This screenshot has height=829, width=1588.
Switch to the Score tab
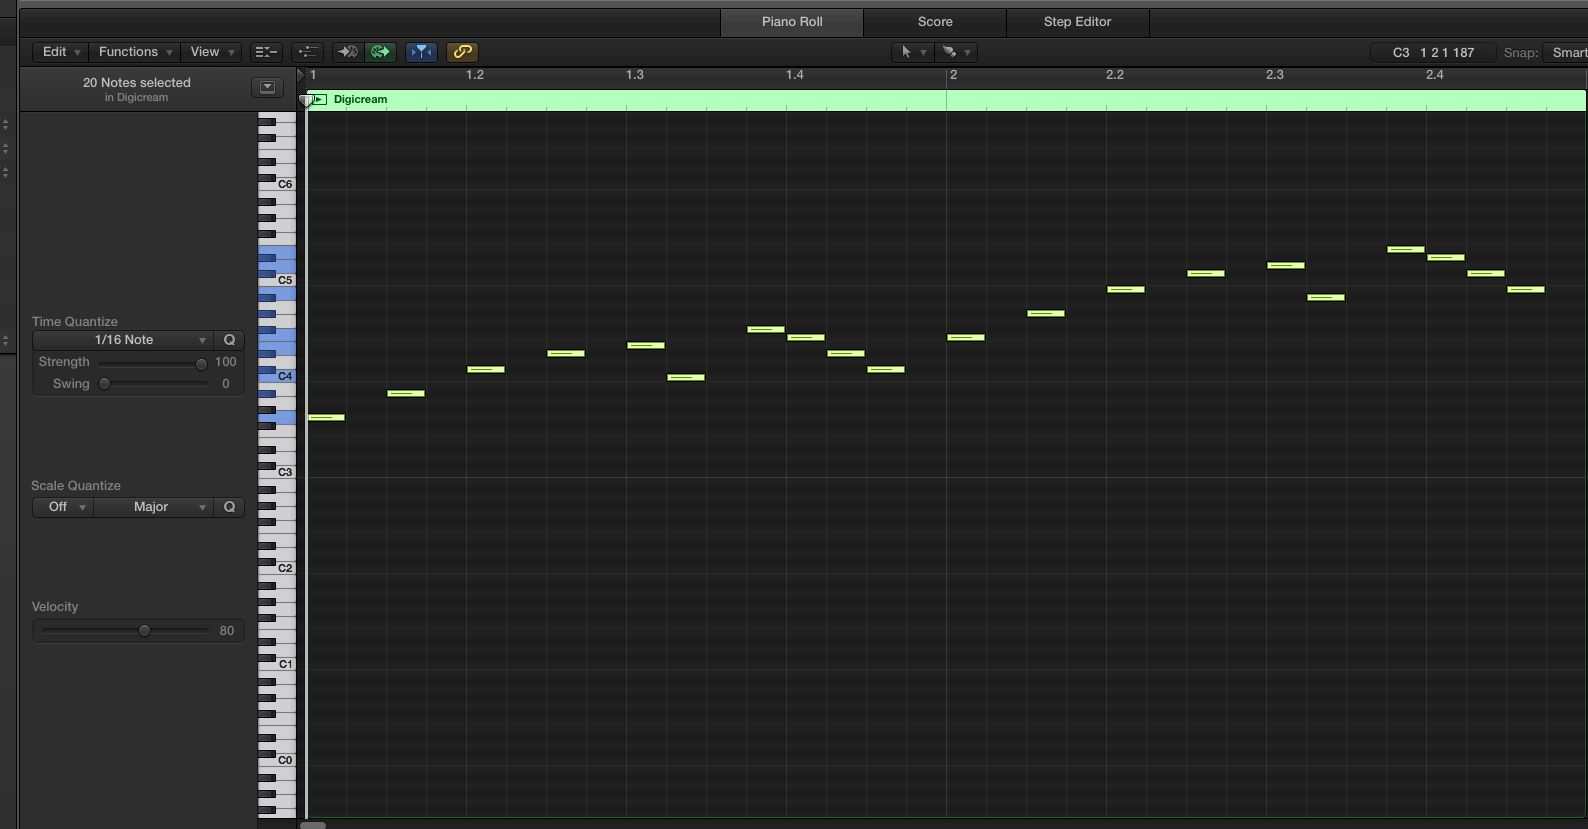pyautogui.click(x=935, y=22)
